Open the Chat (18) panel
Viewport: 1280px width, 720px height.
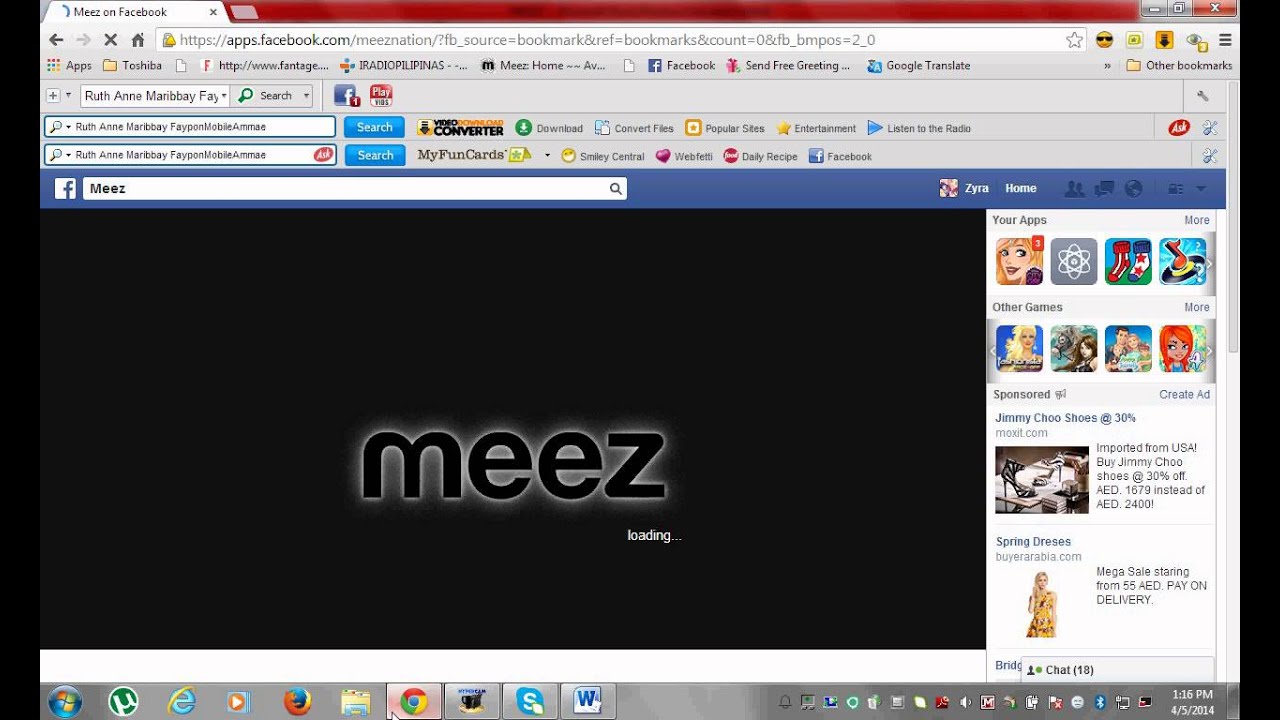[1117, 670]
